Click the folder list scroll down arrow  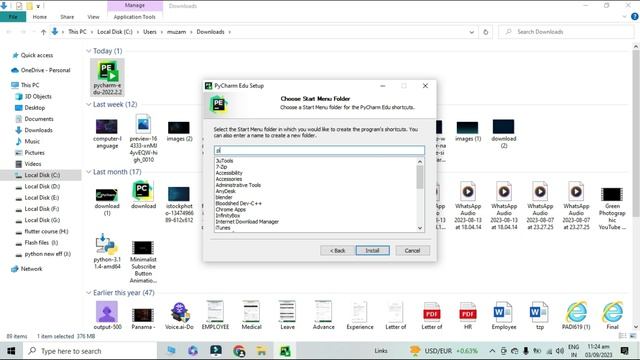click(x=420, y=228)
